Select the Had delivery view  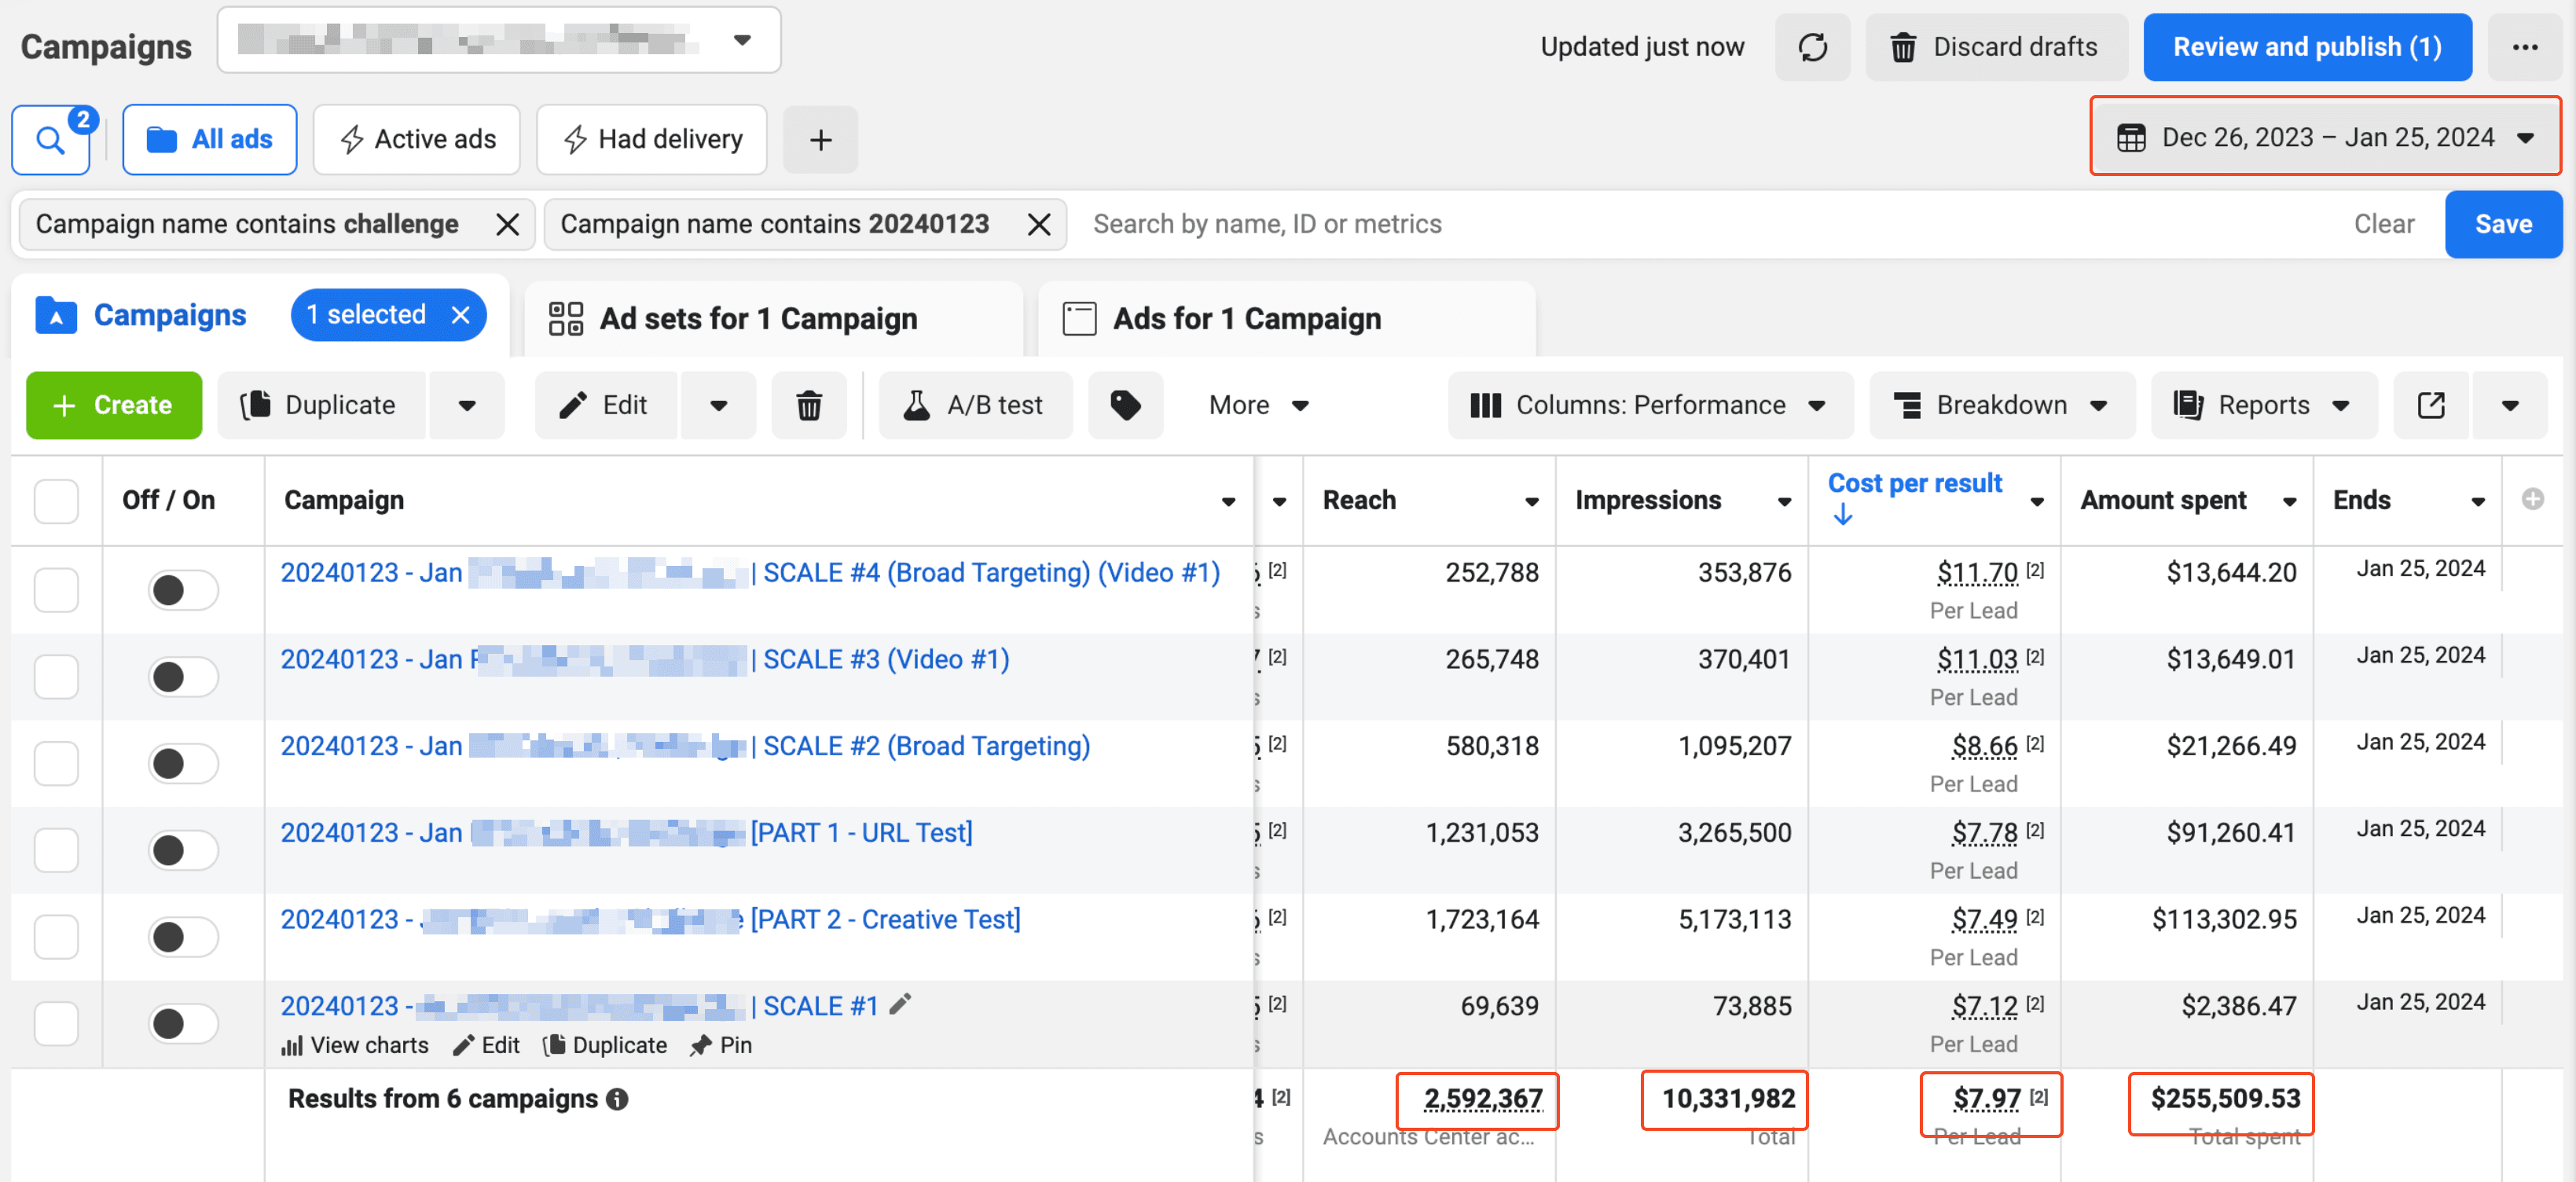652,140
